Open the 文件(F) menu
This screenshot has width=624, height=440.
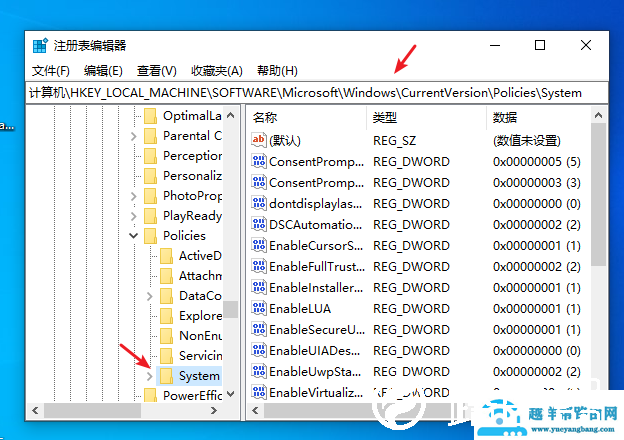(x=51, y=71)
